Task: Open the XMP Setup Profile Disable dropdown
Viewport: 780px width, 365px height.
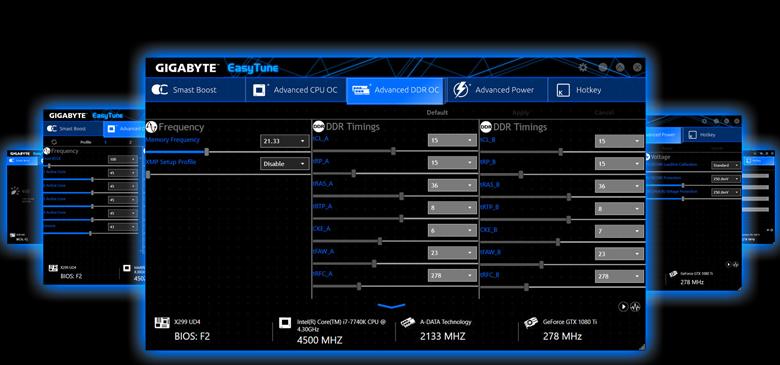Action: [285, 164]
